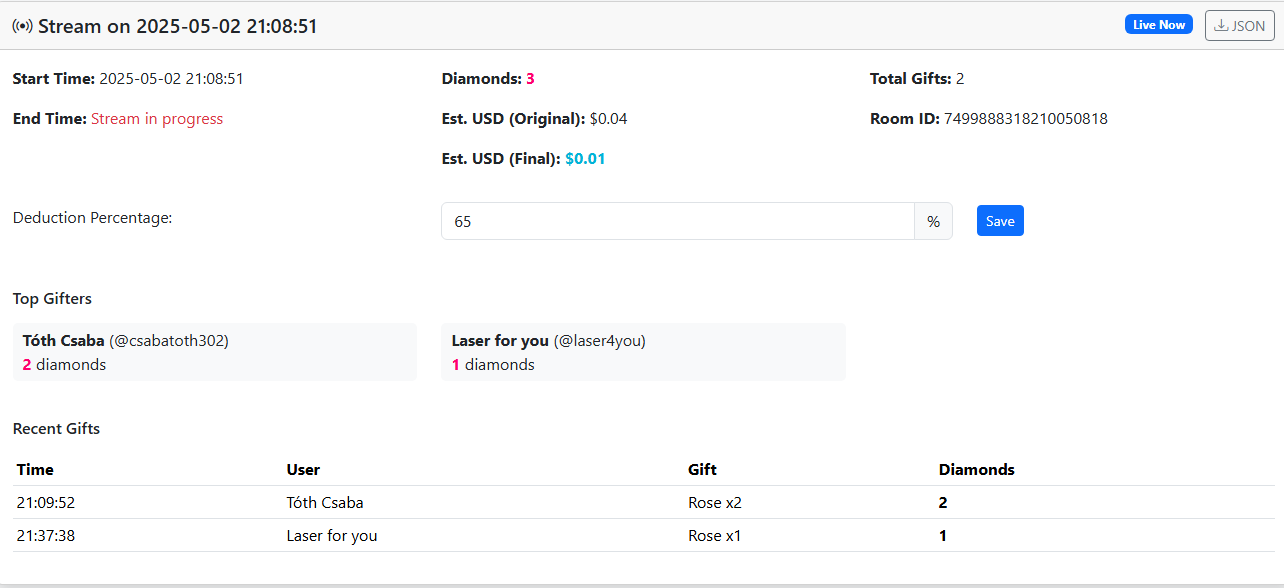1284x588 pixels.
Task: Click the stream title heading text
Action: 177,26
